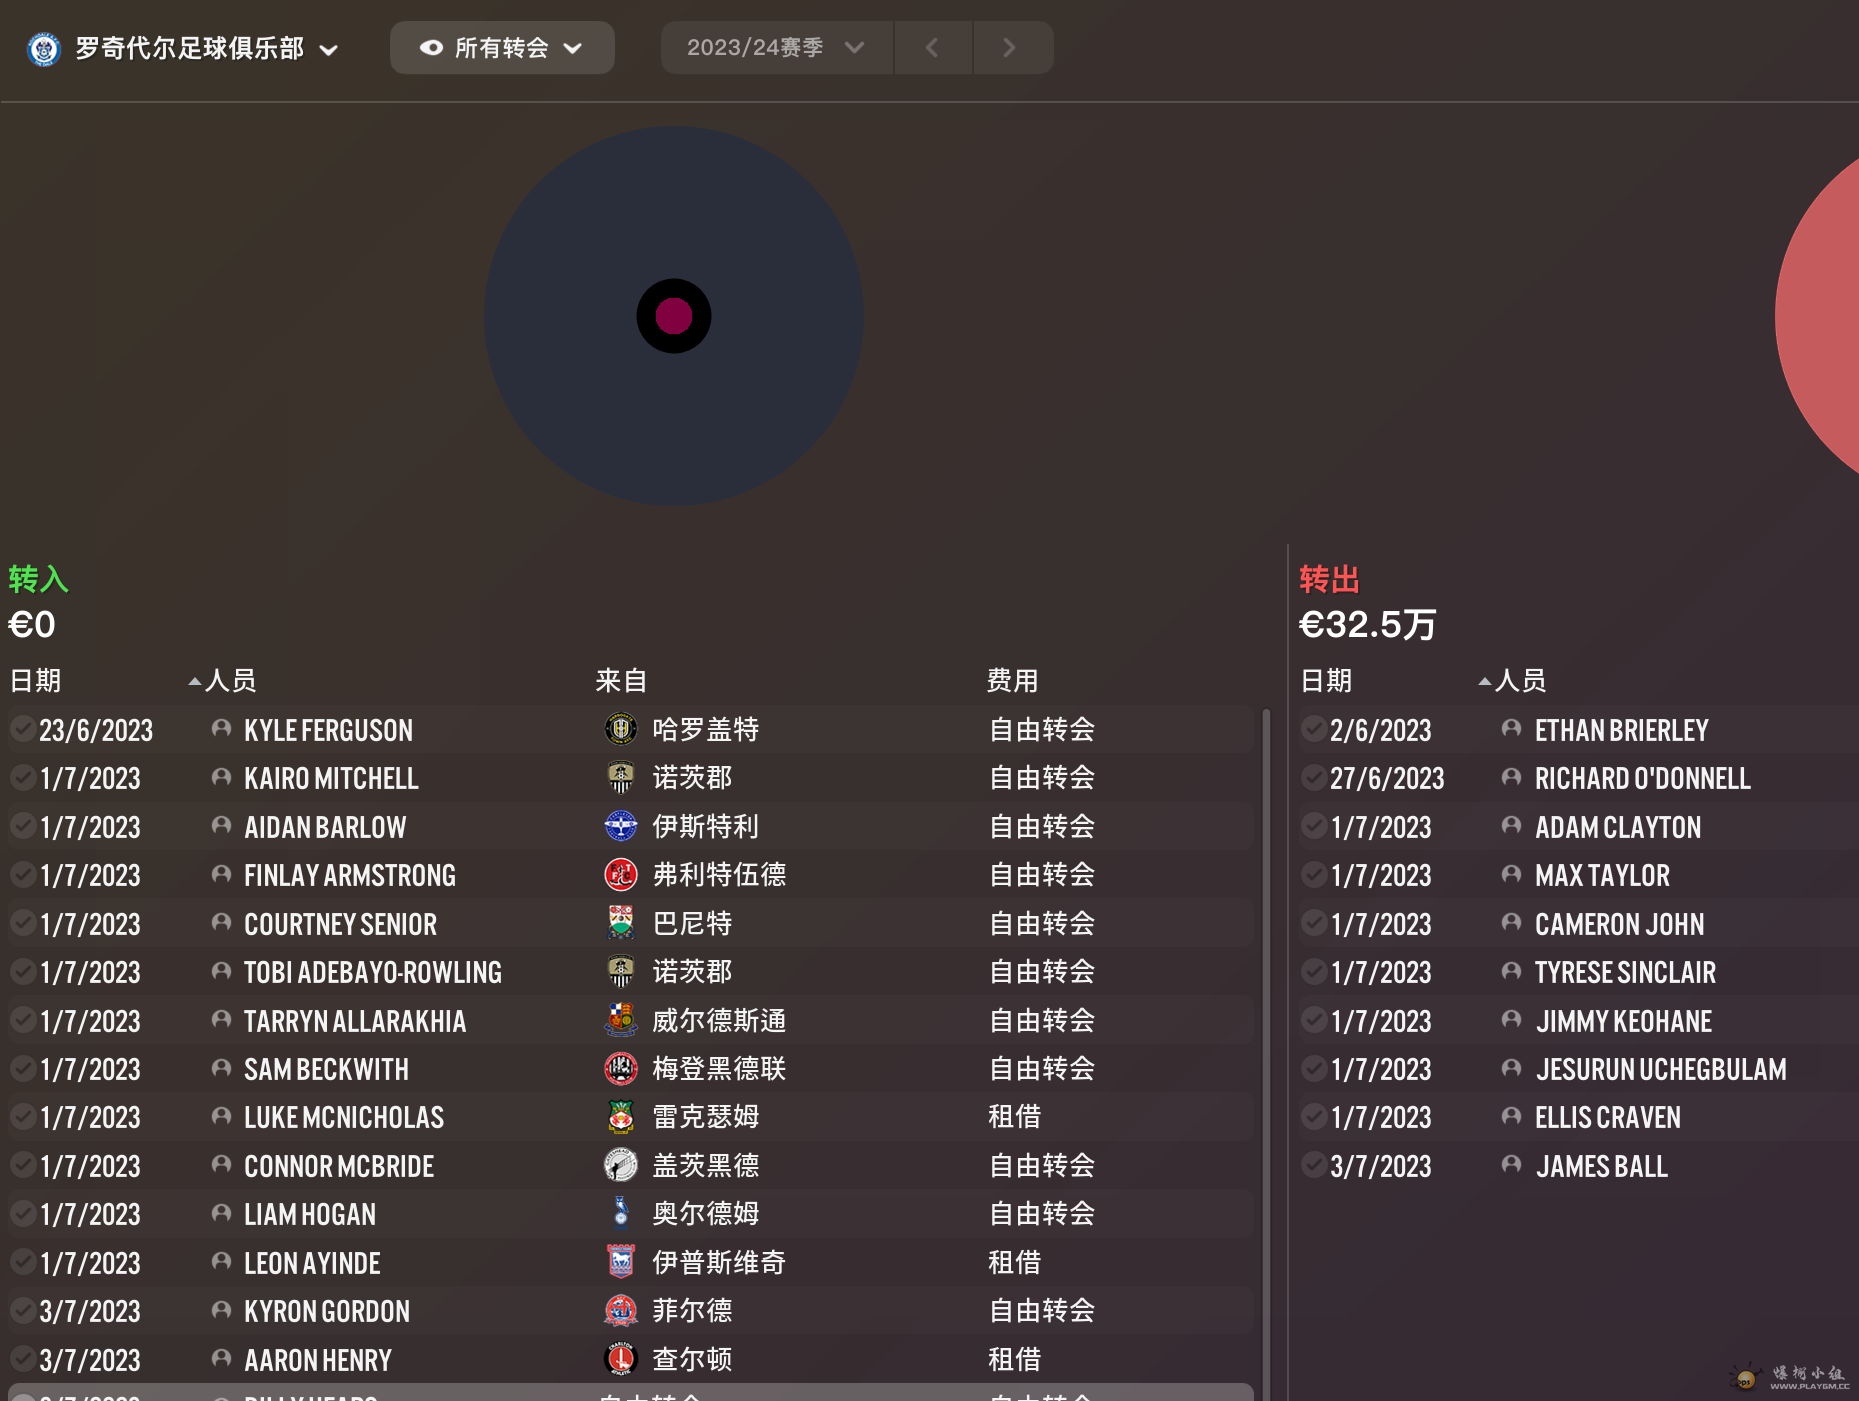Click Wrexham badge beside Luke McNicholas

click(x=621, y=1116)
